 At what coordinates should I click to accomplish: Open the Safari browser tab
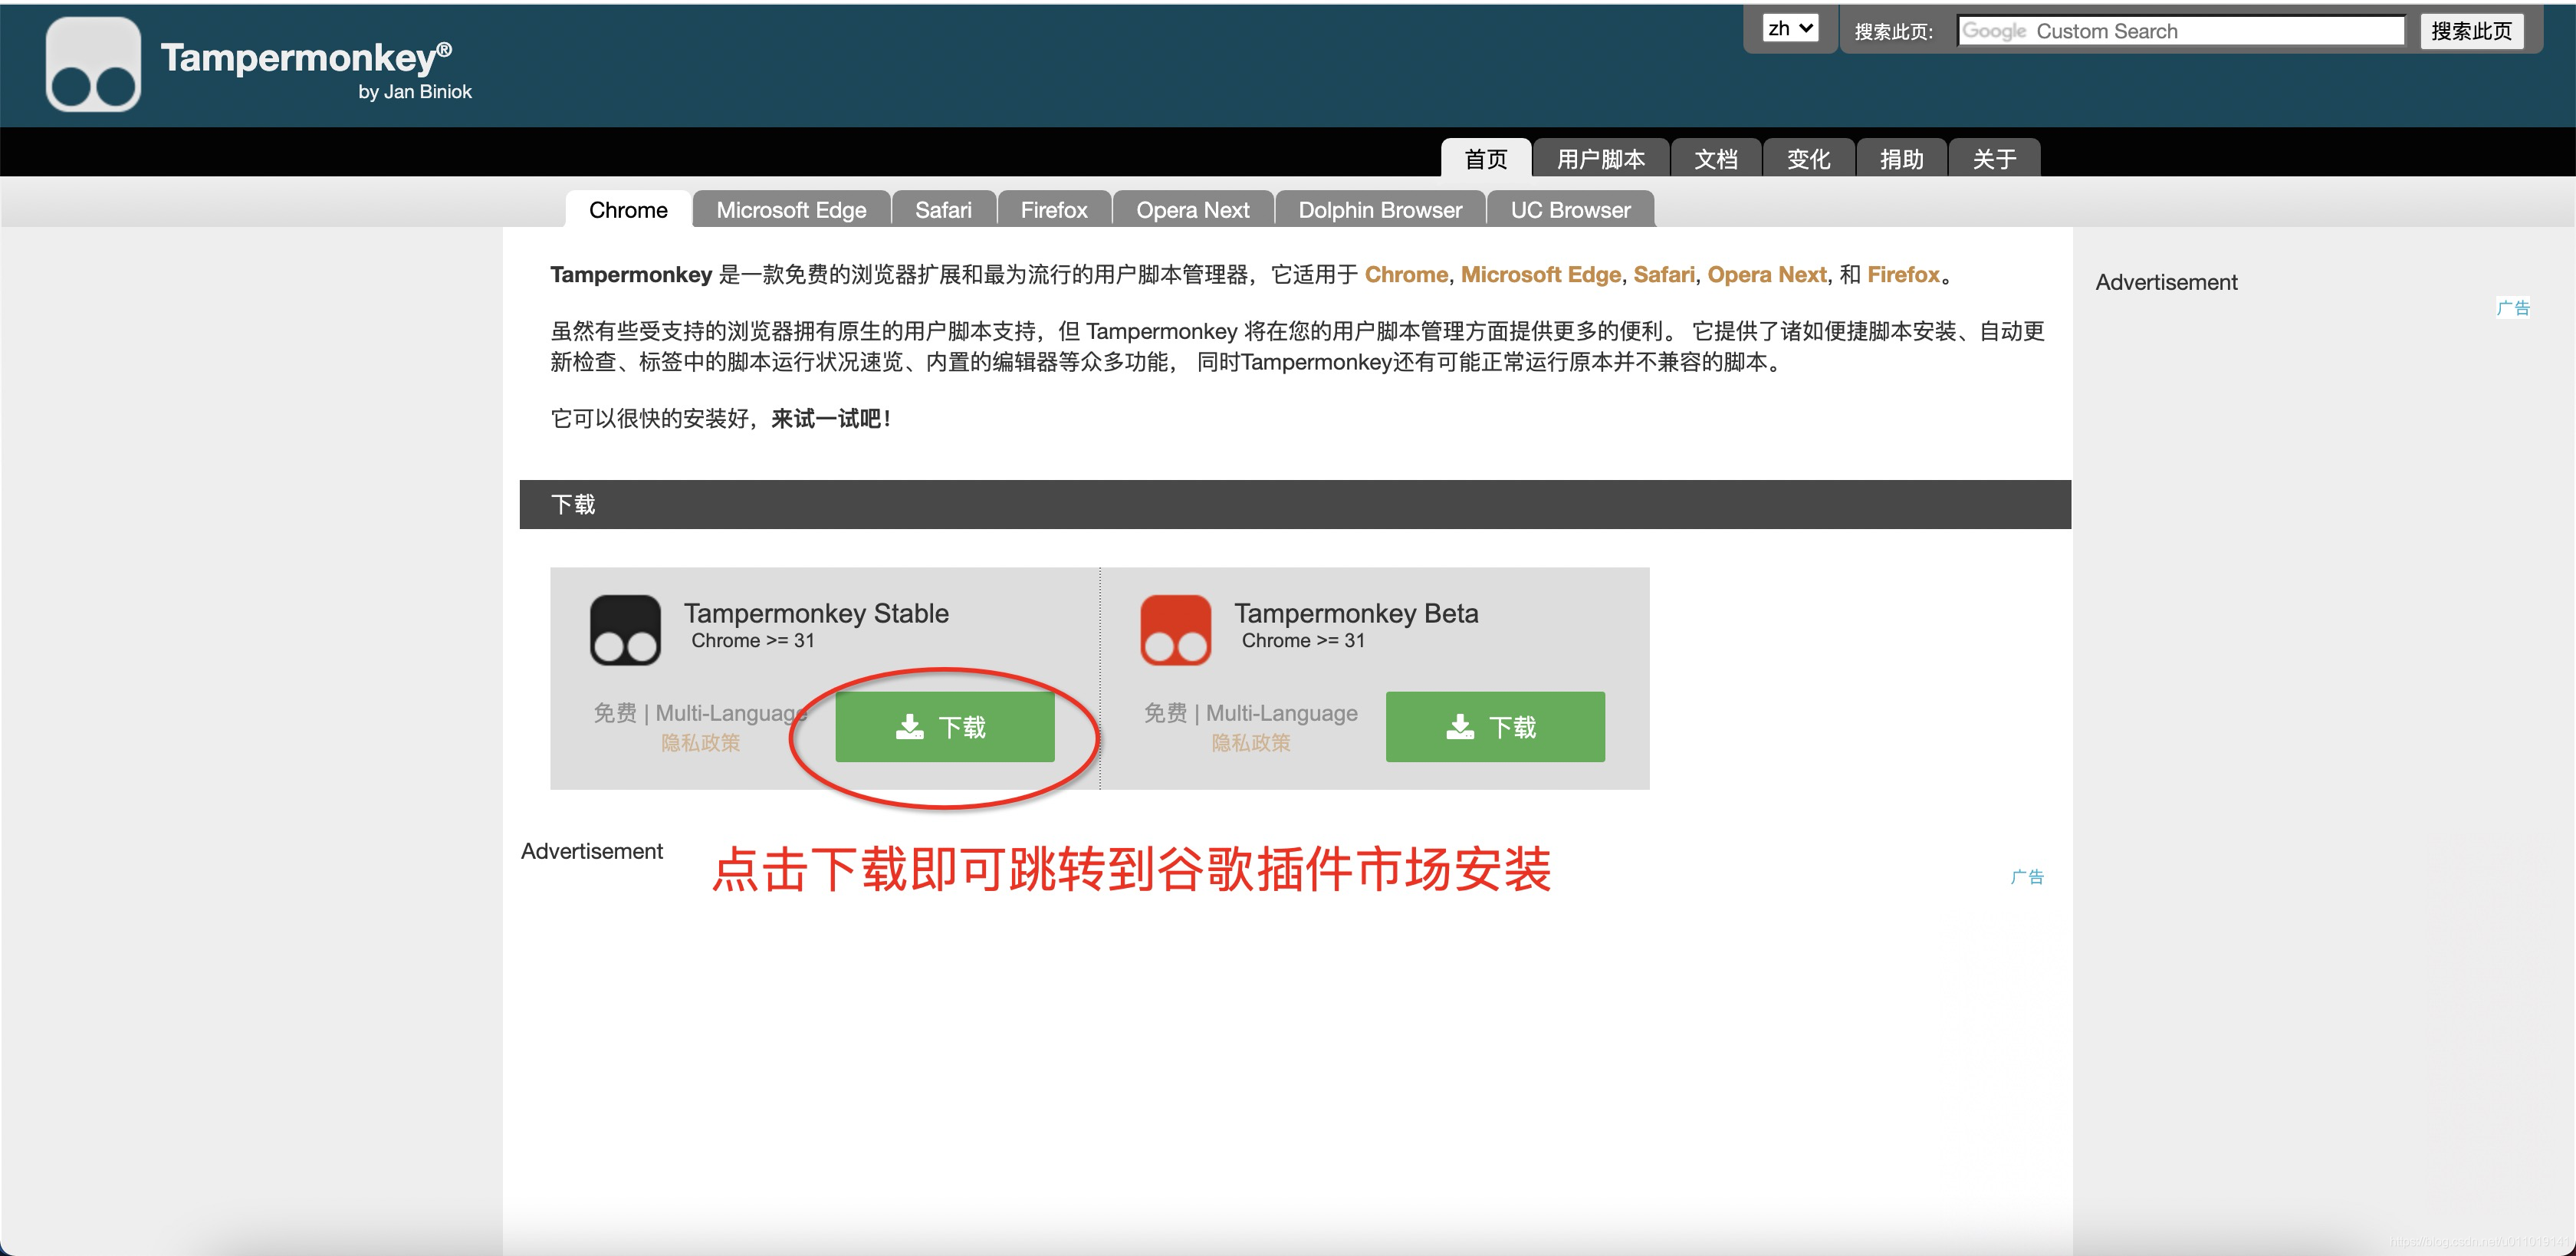tap(943, 210)
